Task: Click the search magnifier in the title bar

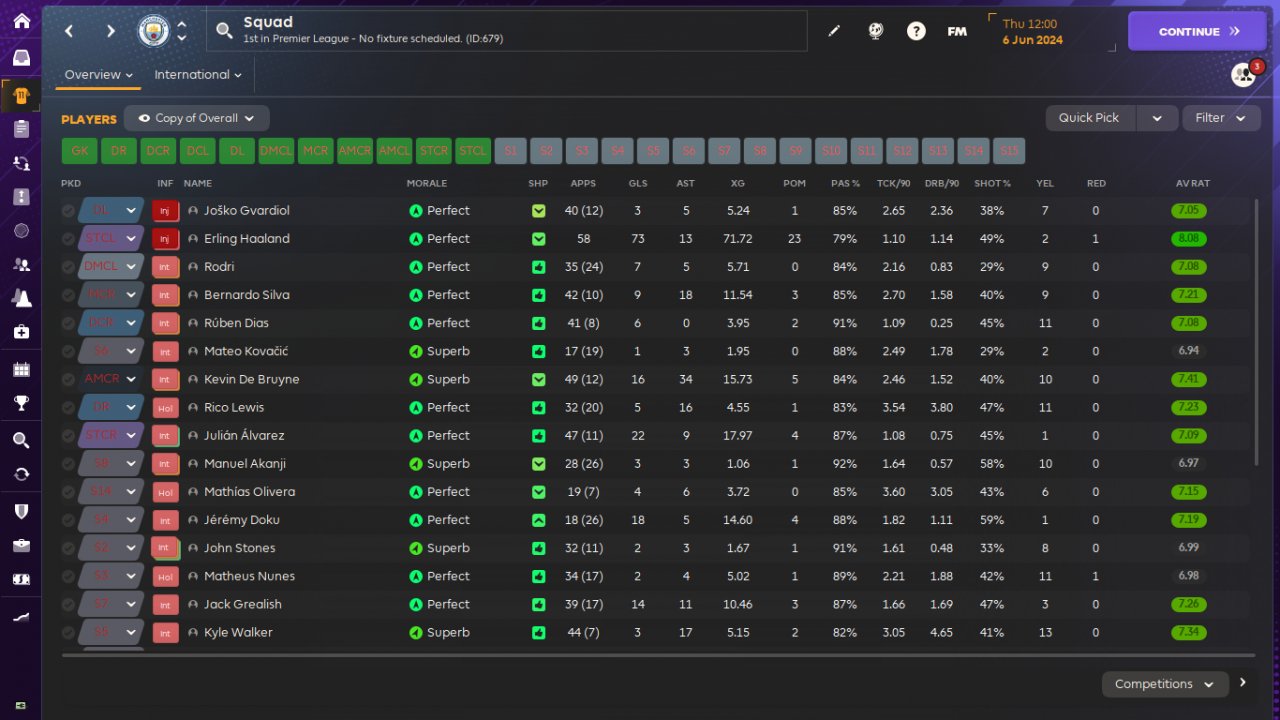Action: point(224,31)
